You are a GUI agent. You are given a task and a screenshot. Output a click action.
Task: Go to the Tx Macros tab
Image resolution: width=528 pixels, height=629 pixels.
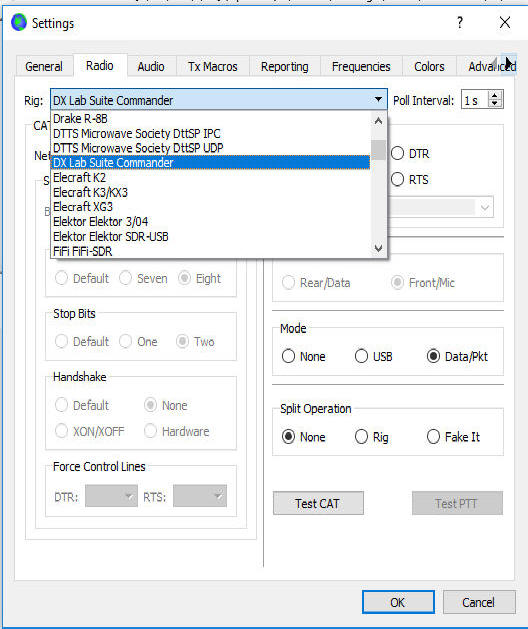(x=213, y=66)
